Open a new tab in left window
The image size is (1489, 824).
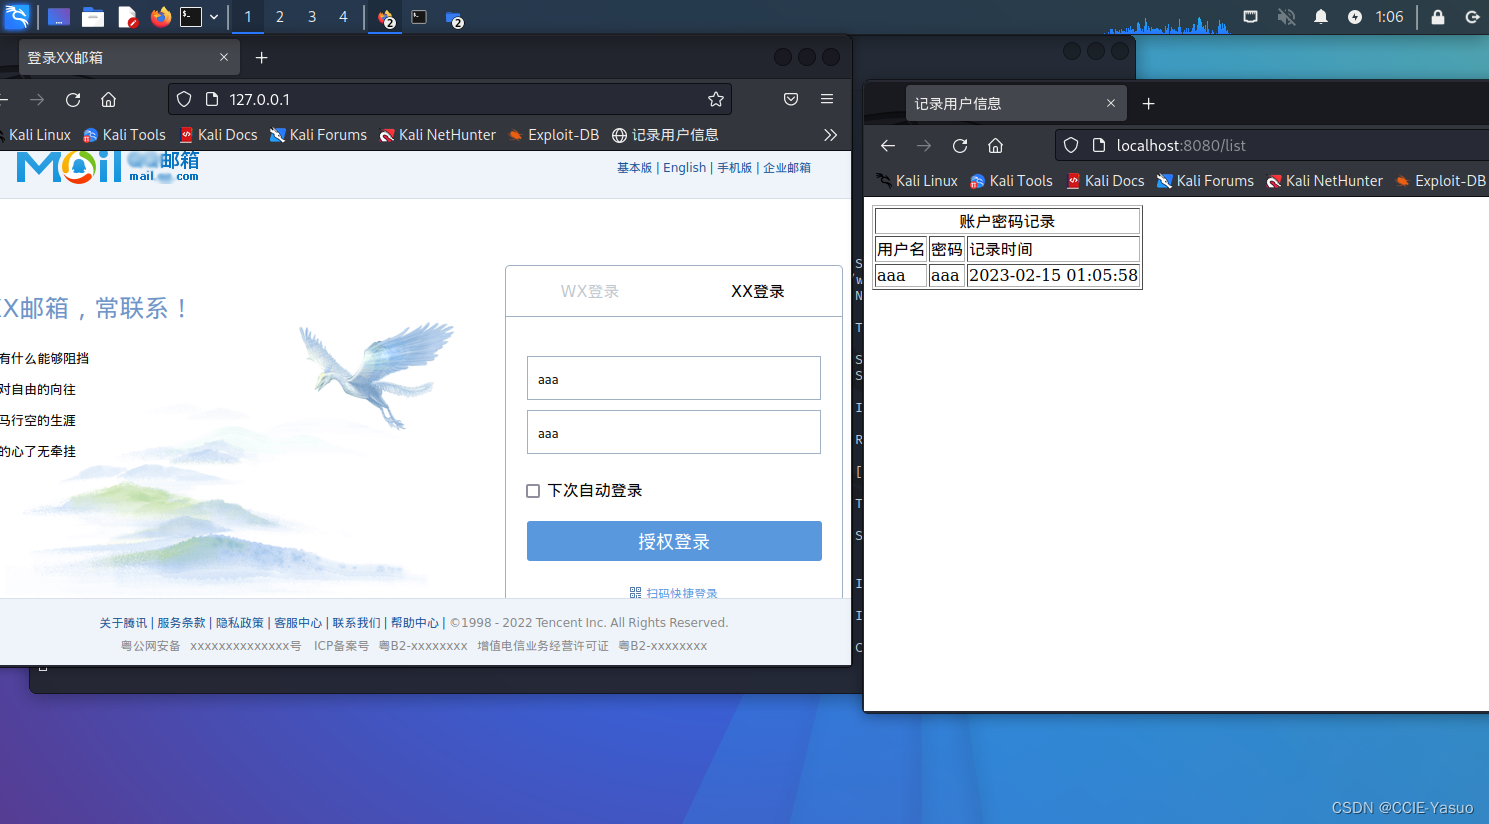point(262,58)
